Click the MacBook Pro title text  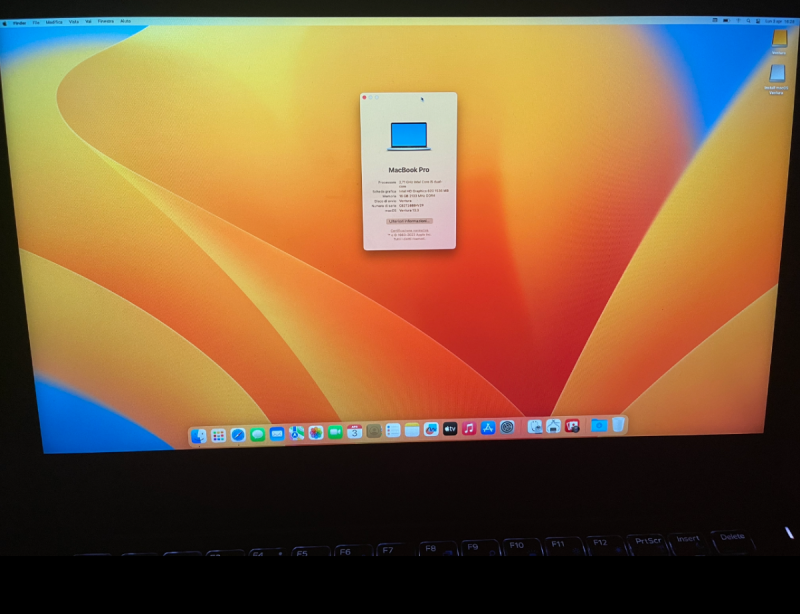409,169
